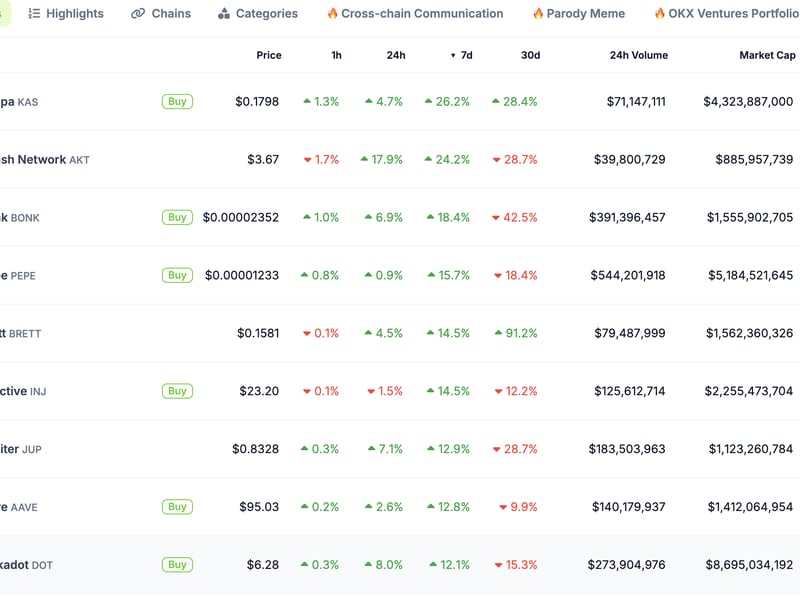800x600 pixels.
Task: Click the Chains icon in the tab bar
Action: pyautogui.click(x=139, y=14)
